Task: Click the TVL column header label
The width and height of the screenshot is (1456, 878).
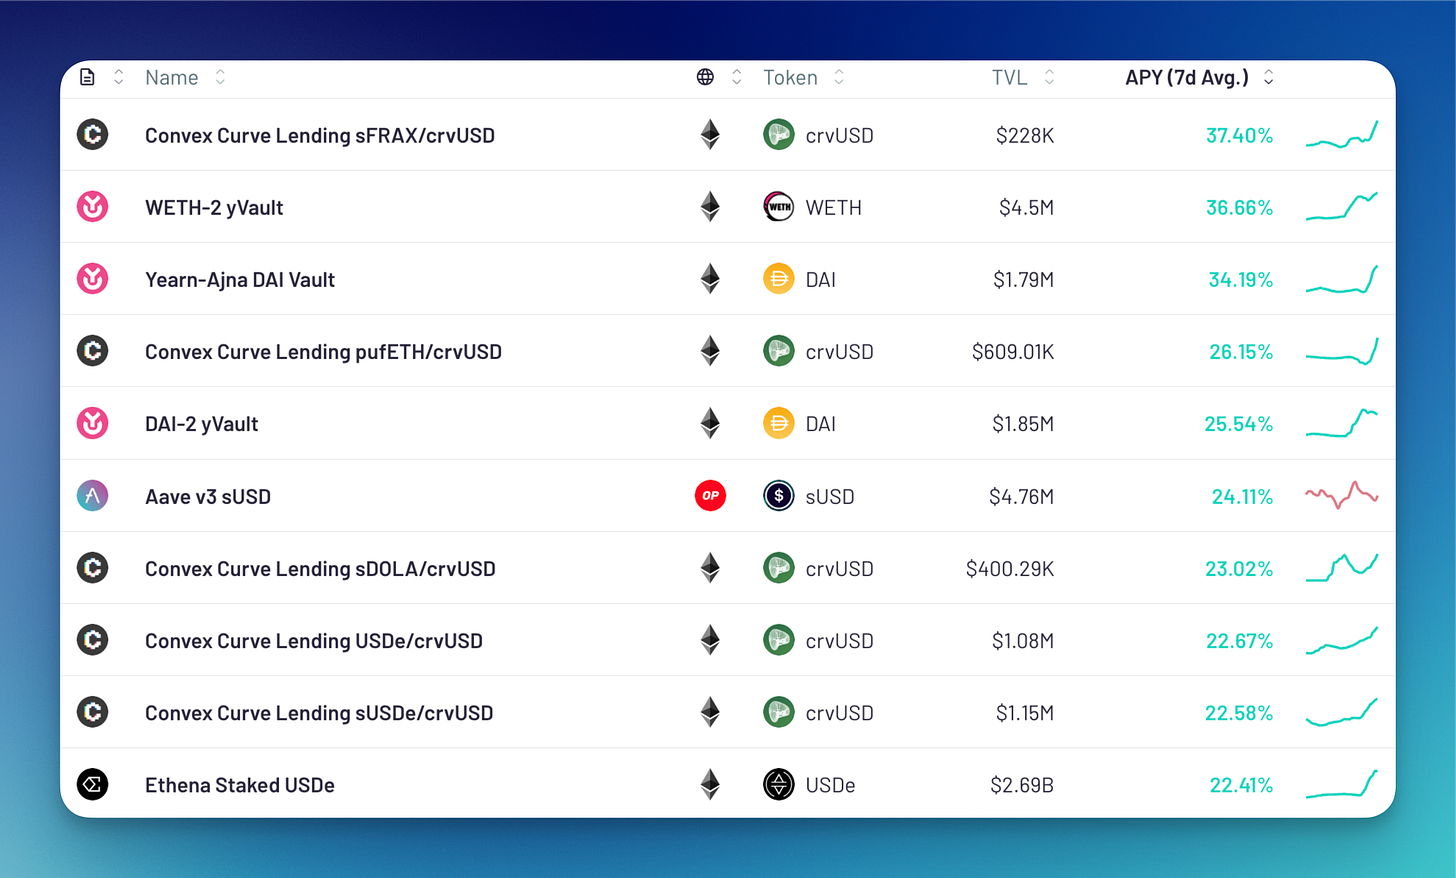Action: click(x=1009, y=78)
